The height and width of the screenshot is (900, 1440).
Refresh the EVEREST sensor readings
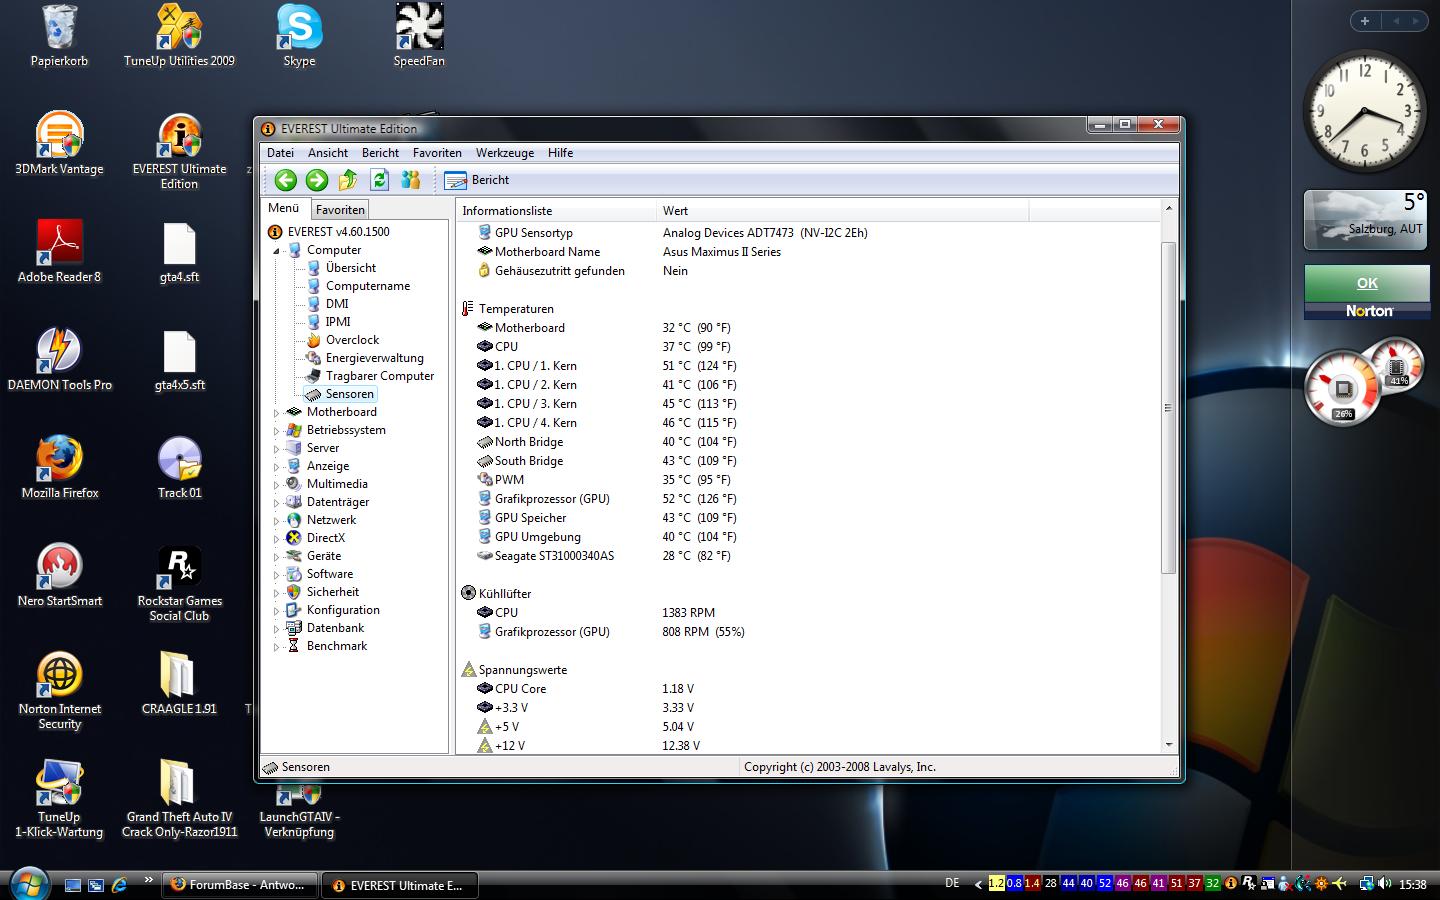379,180
